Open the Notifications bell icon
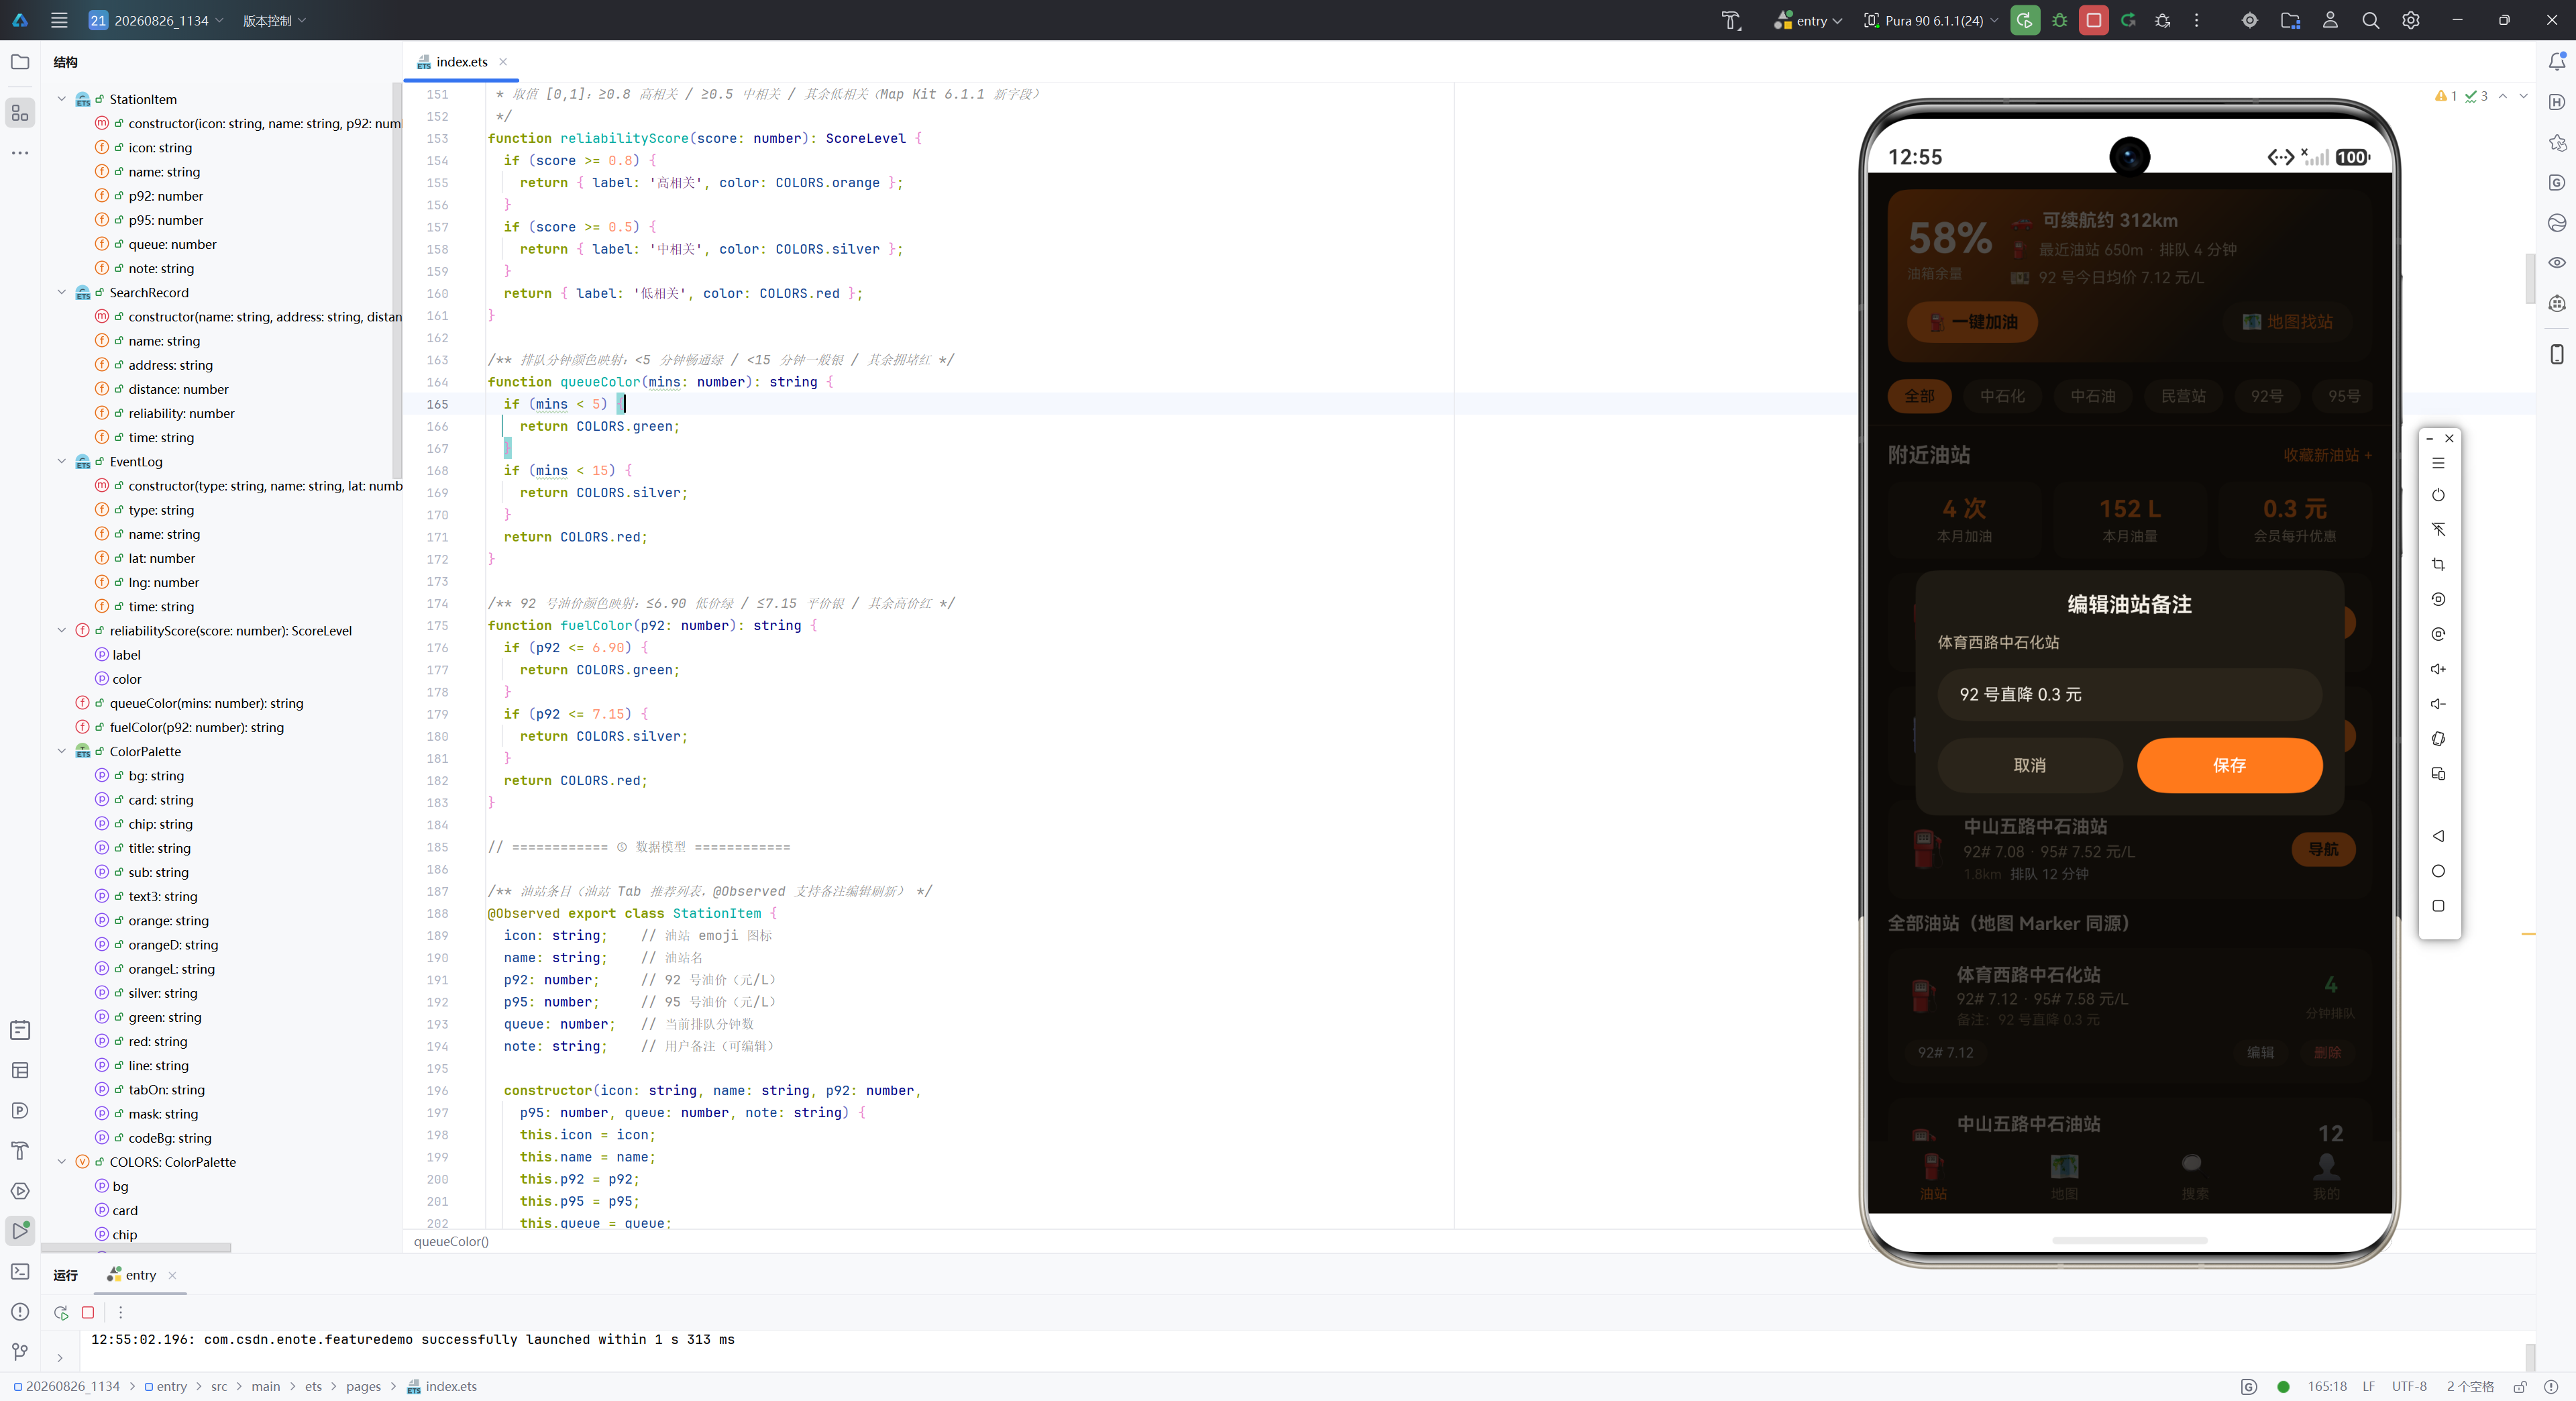The height and width of the screenshot is (1401, 2576). (2556, 62)
